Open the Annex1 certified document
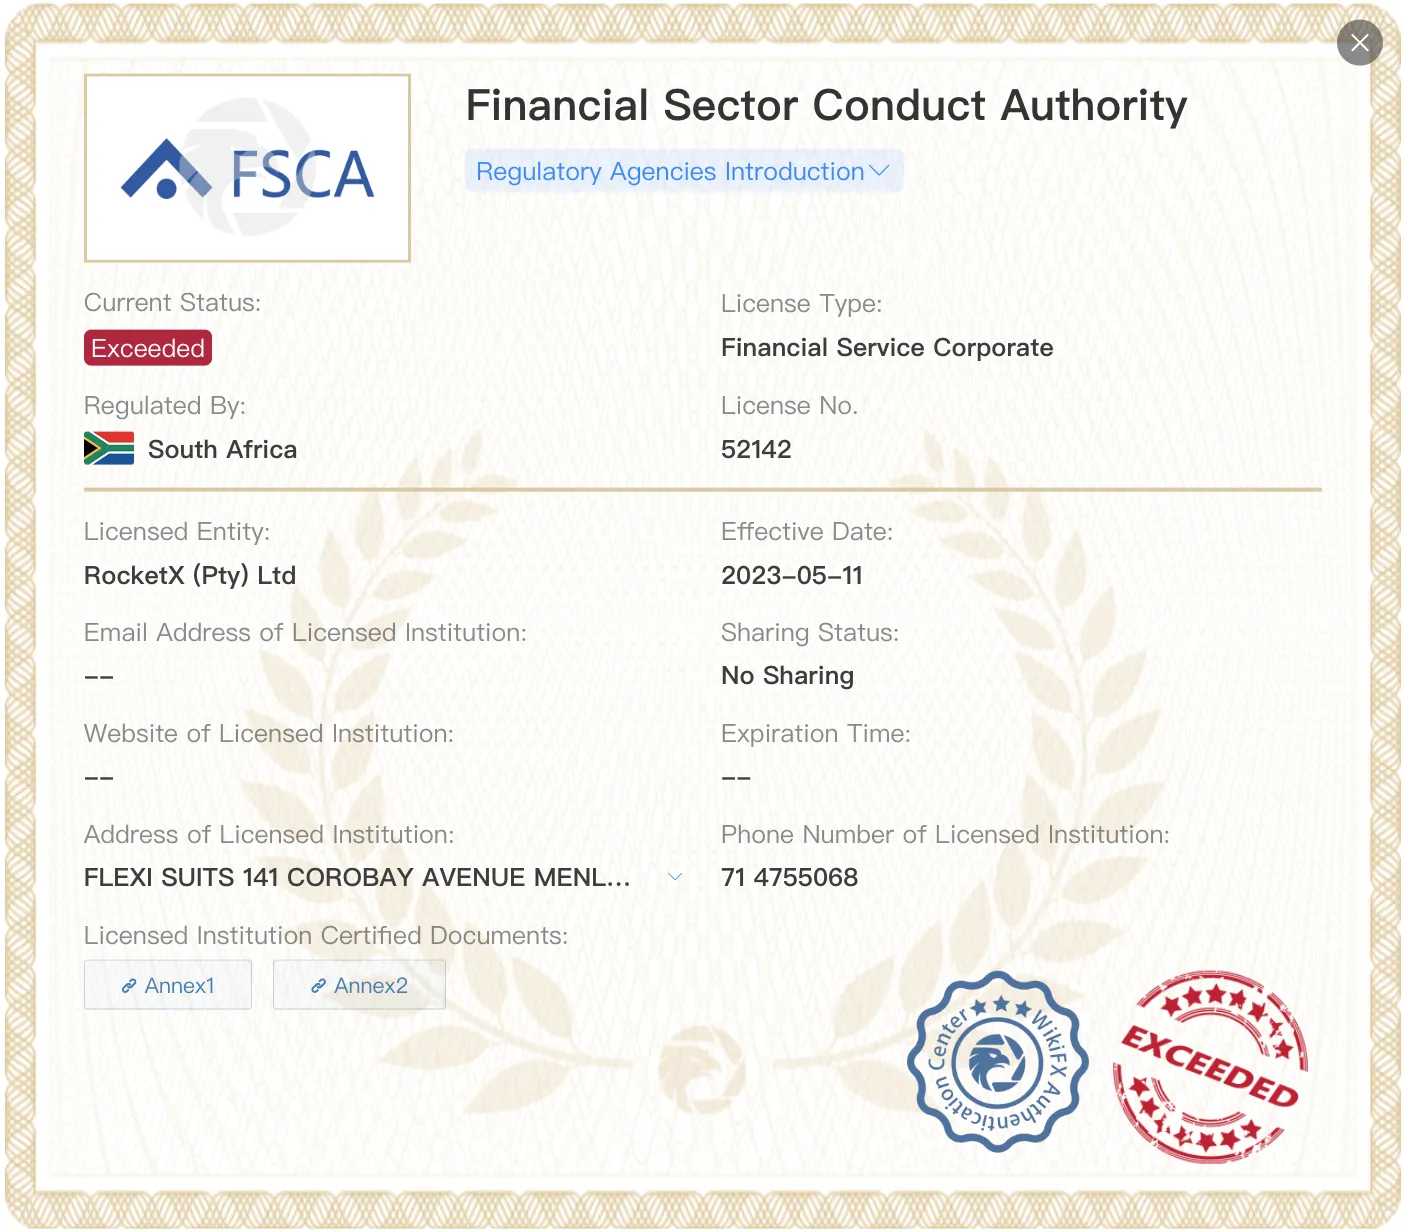The image size is (1404, 1232). [168, 985]
